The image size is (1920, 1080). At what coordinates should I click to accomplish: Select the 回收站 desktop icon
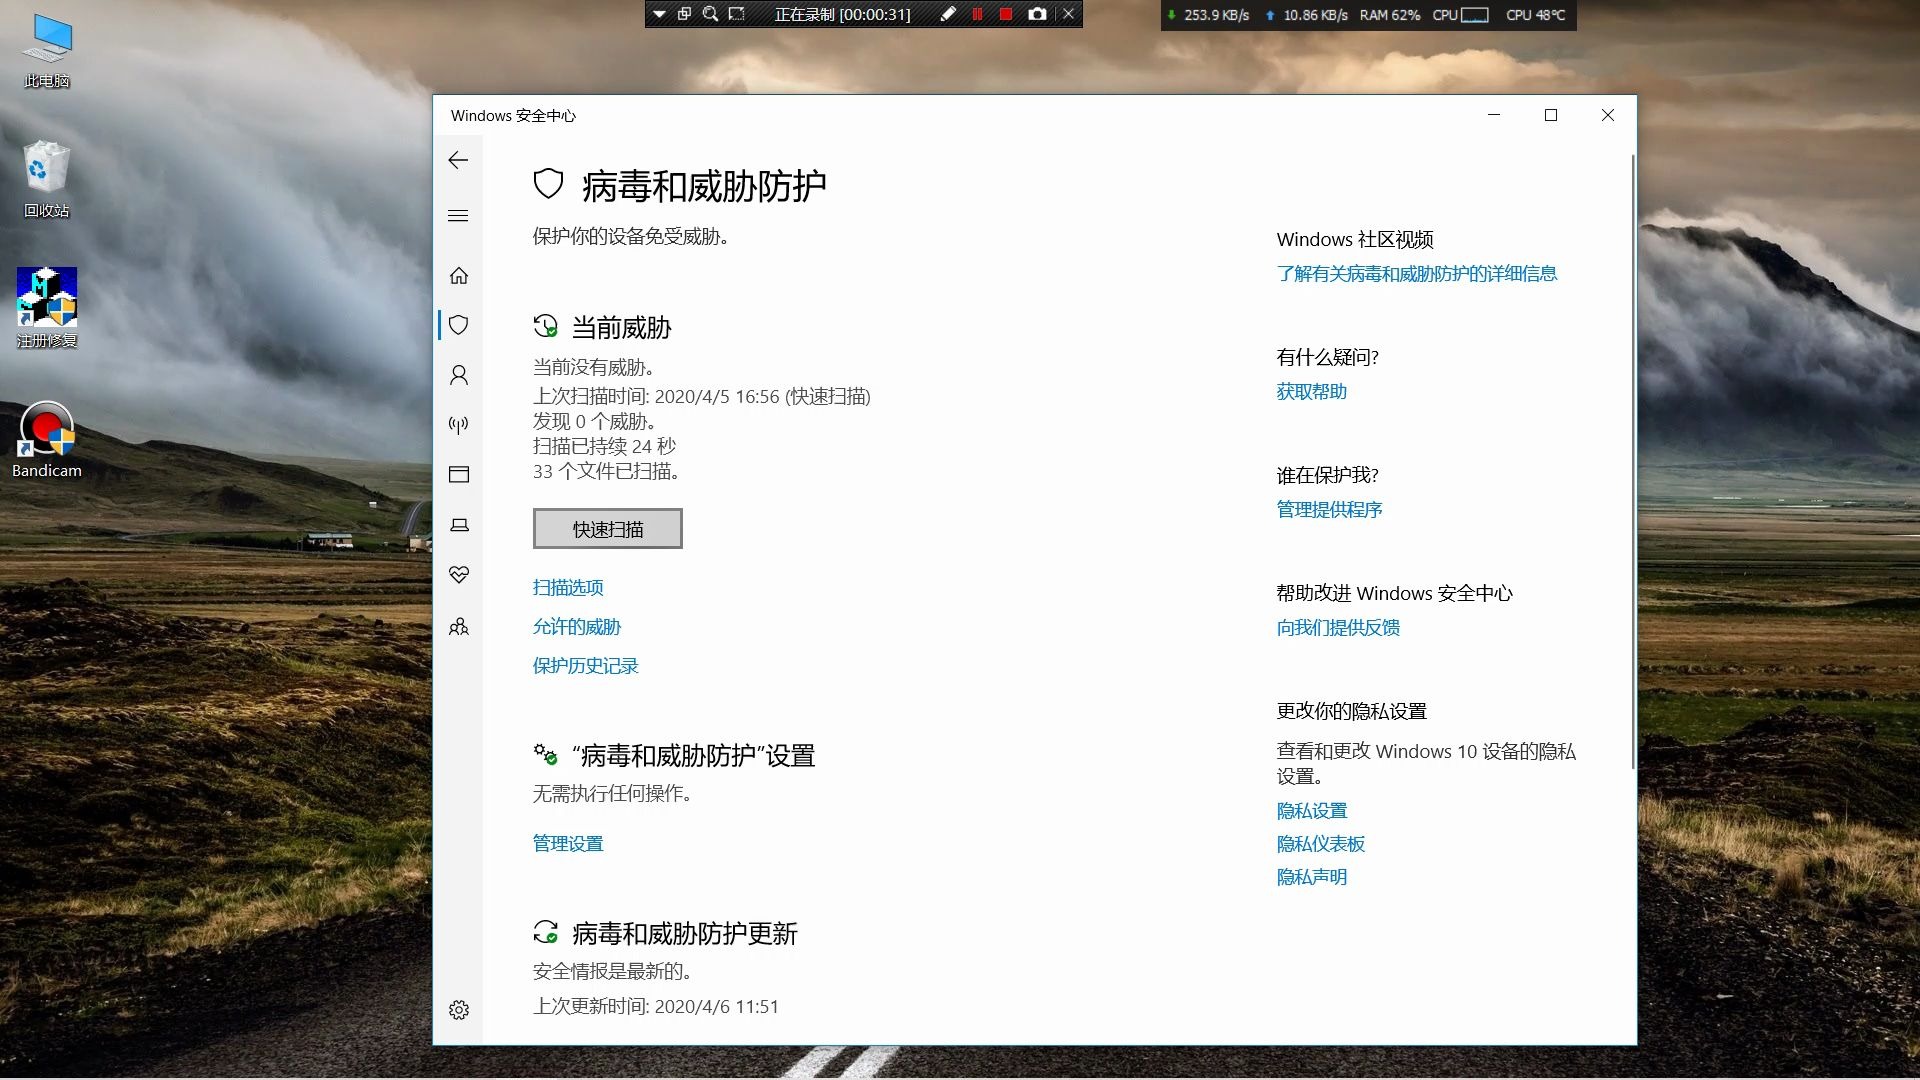[x=47, y=180]
